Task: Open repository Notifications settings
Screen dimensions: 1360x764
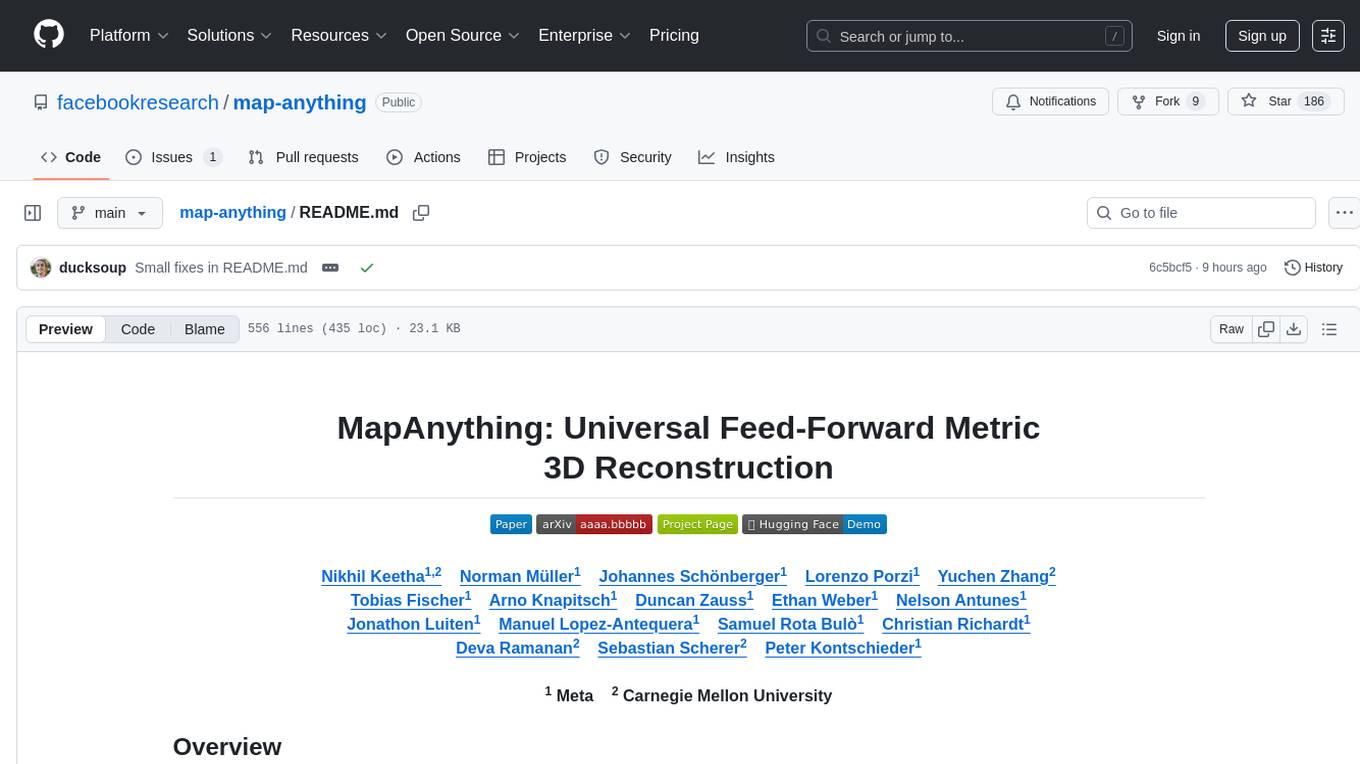Action: [x=1050, y=101]
